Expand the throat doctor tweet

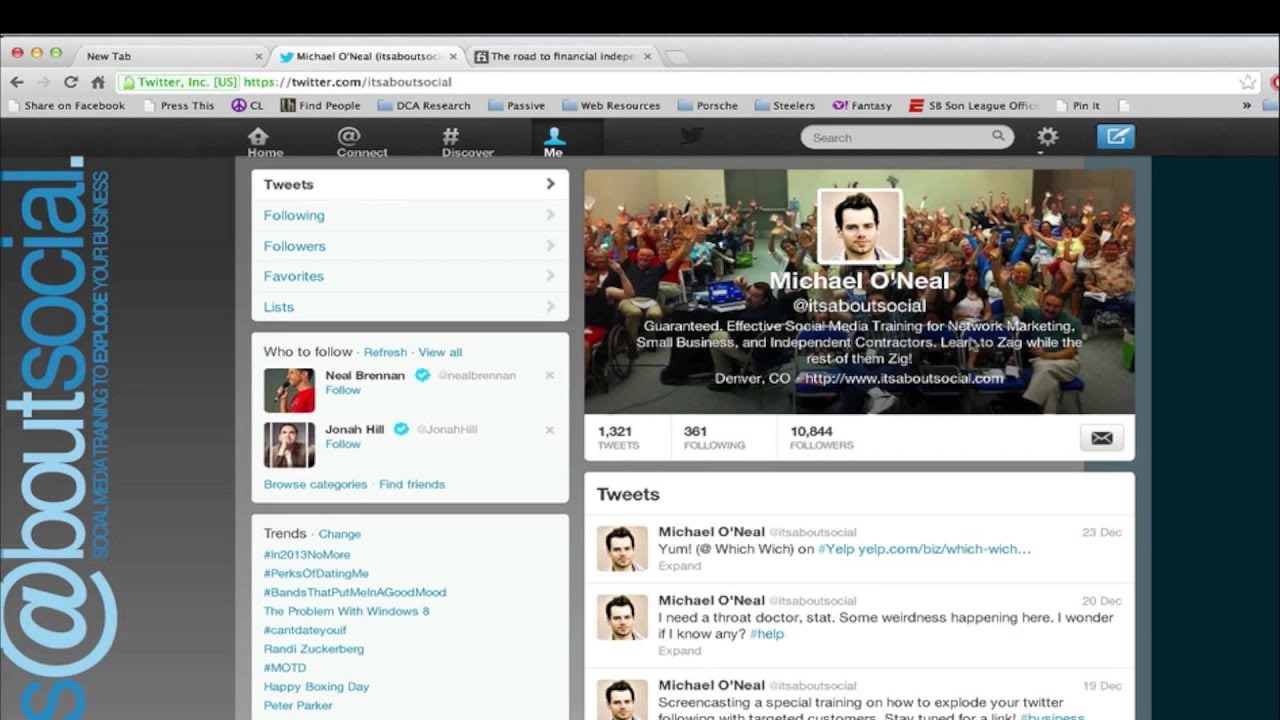[679, 651]
